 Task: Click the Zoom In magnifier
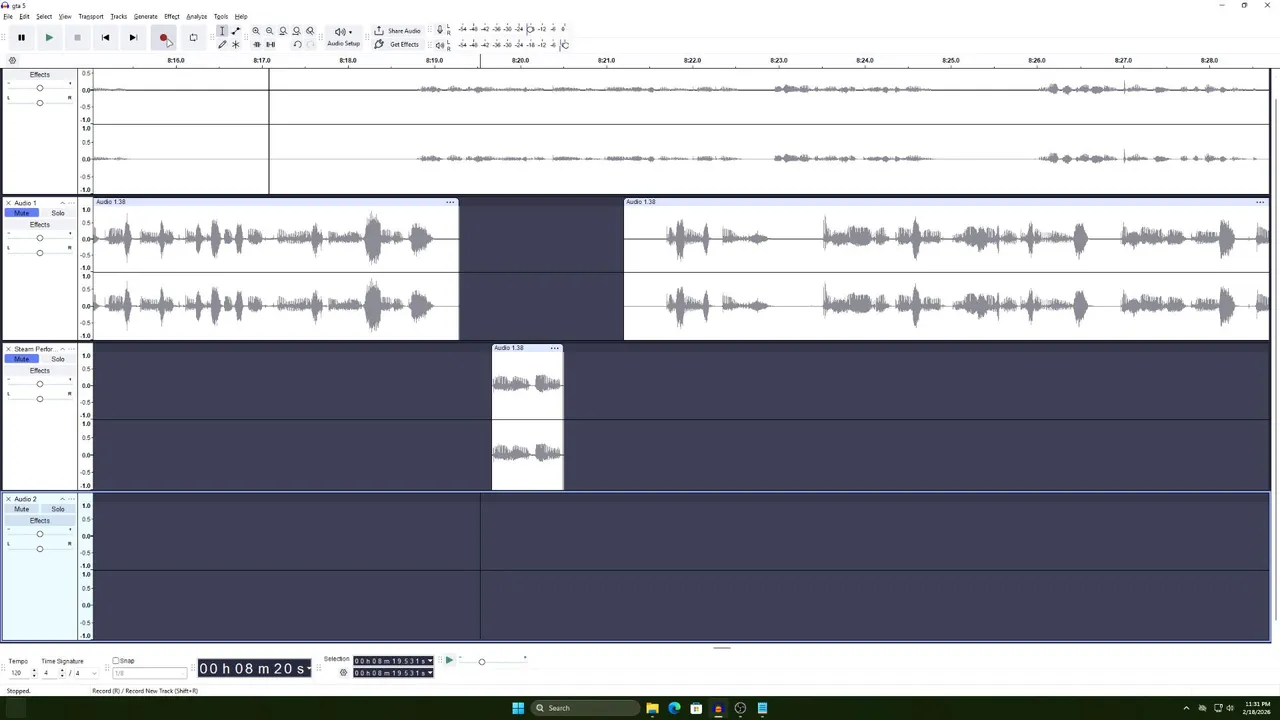256,31
